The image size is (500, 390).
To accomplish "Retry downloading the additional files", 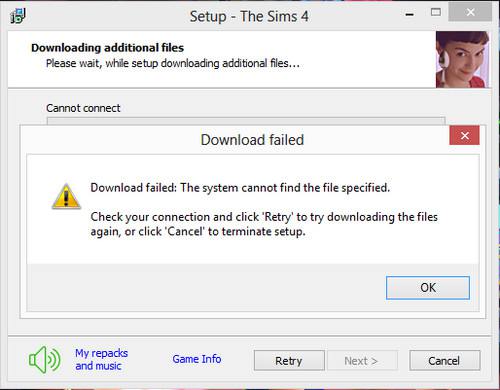I will point(289,360).
